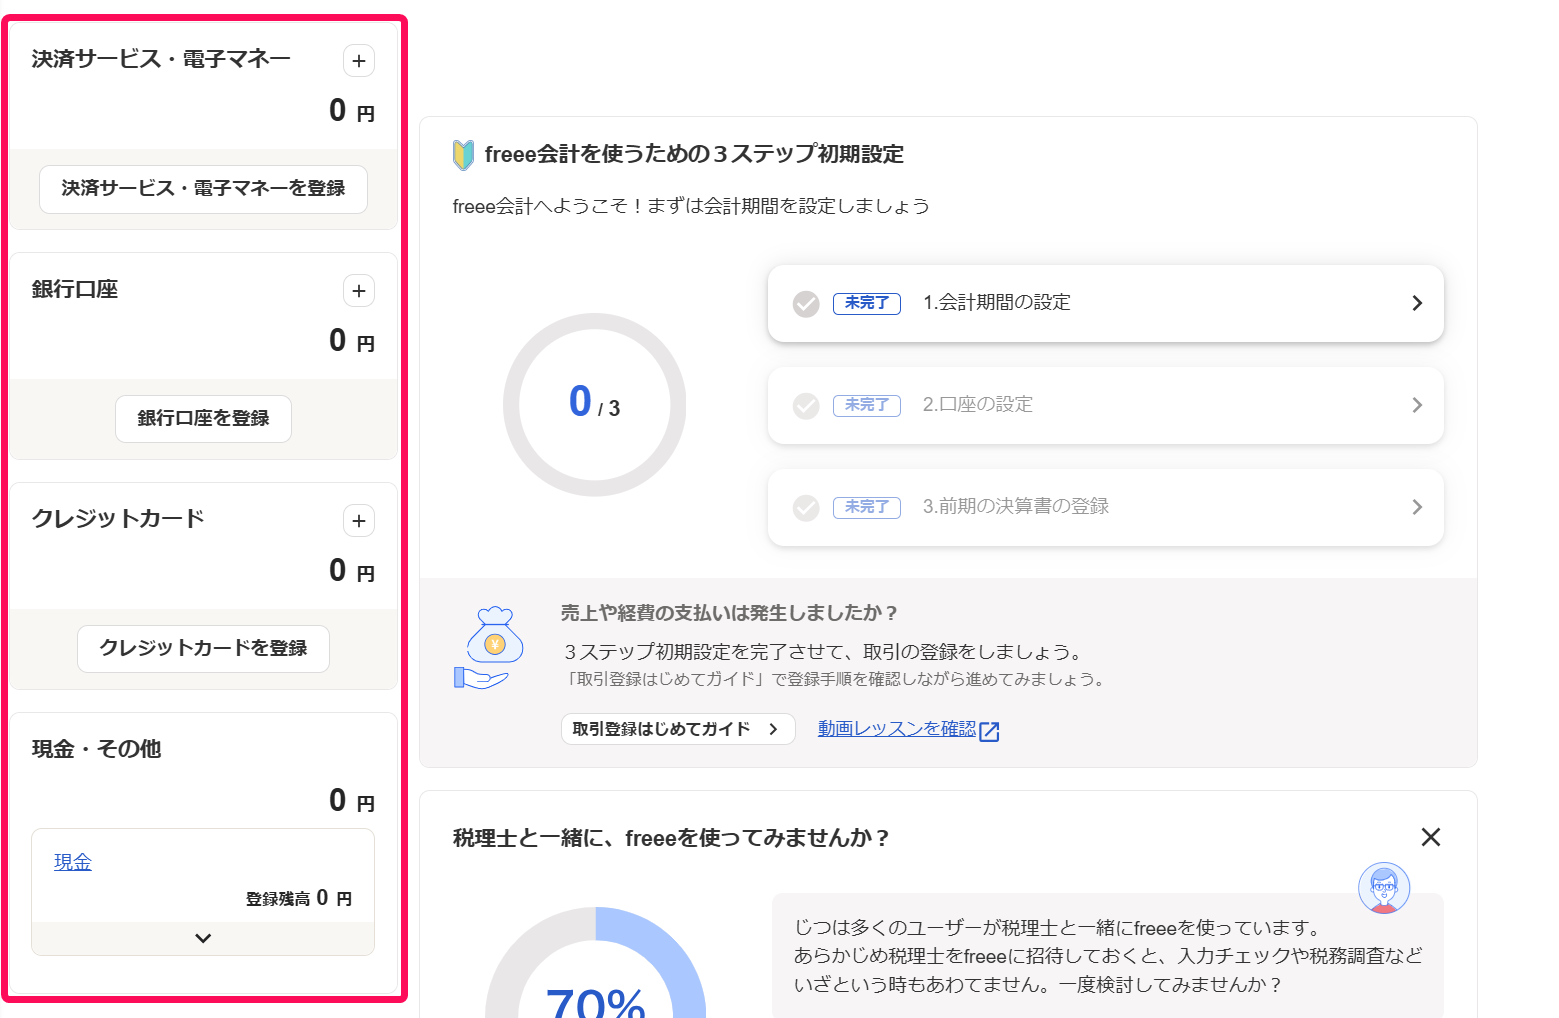Viewport: 1559px width, 1018px height.
Task: Click chevron arrow on 口座の設定 row
Action: click(1417, 405)
